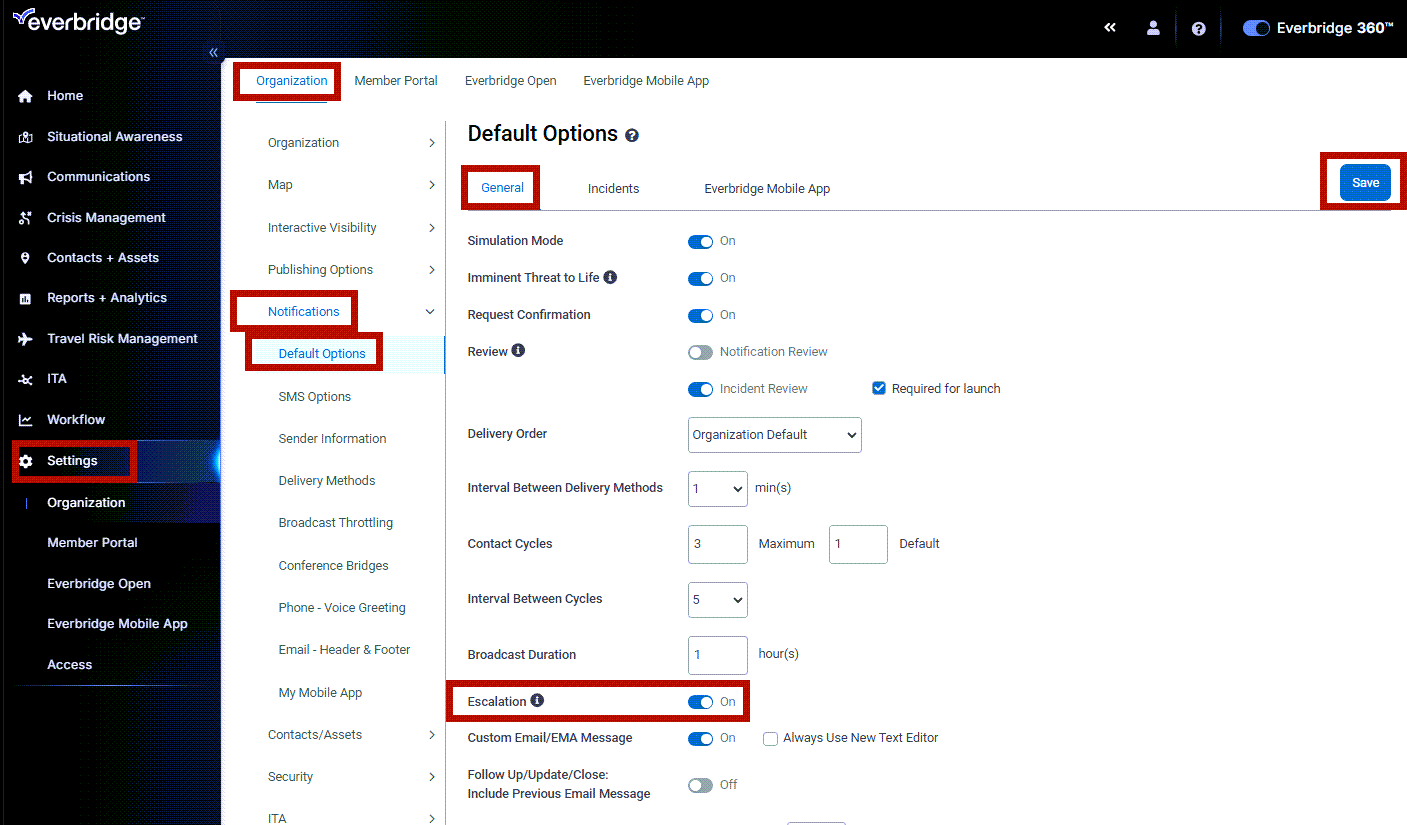Toggle Custom Email/EMA Message switch
This screenshot has width=1407, height=825.
(x=700, y=738)
